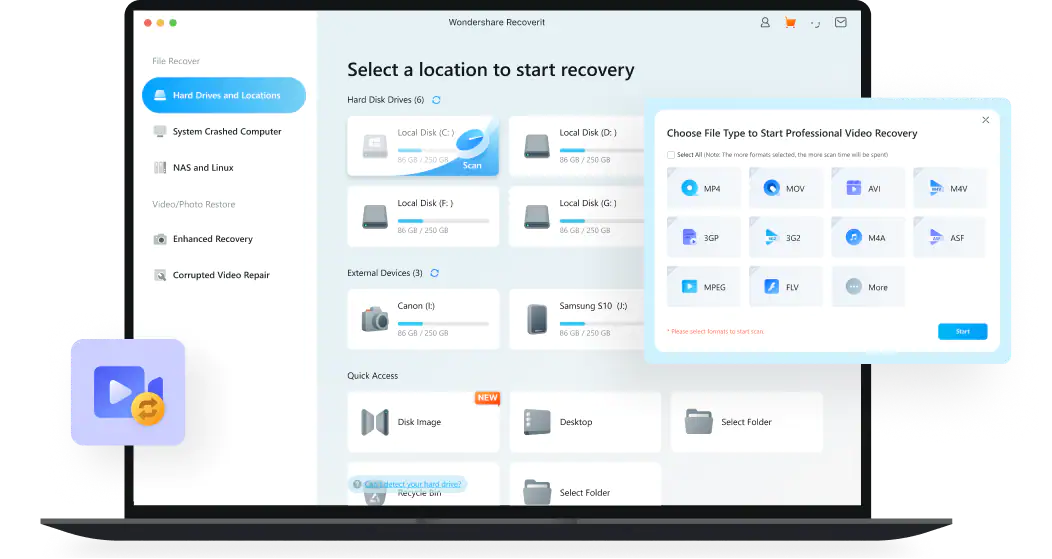1052x559 pixels.
Task: Check the MP4 file type
Action: pyautogui.click(x=703, y=189)
